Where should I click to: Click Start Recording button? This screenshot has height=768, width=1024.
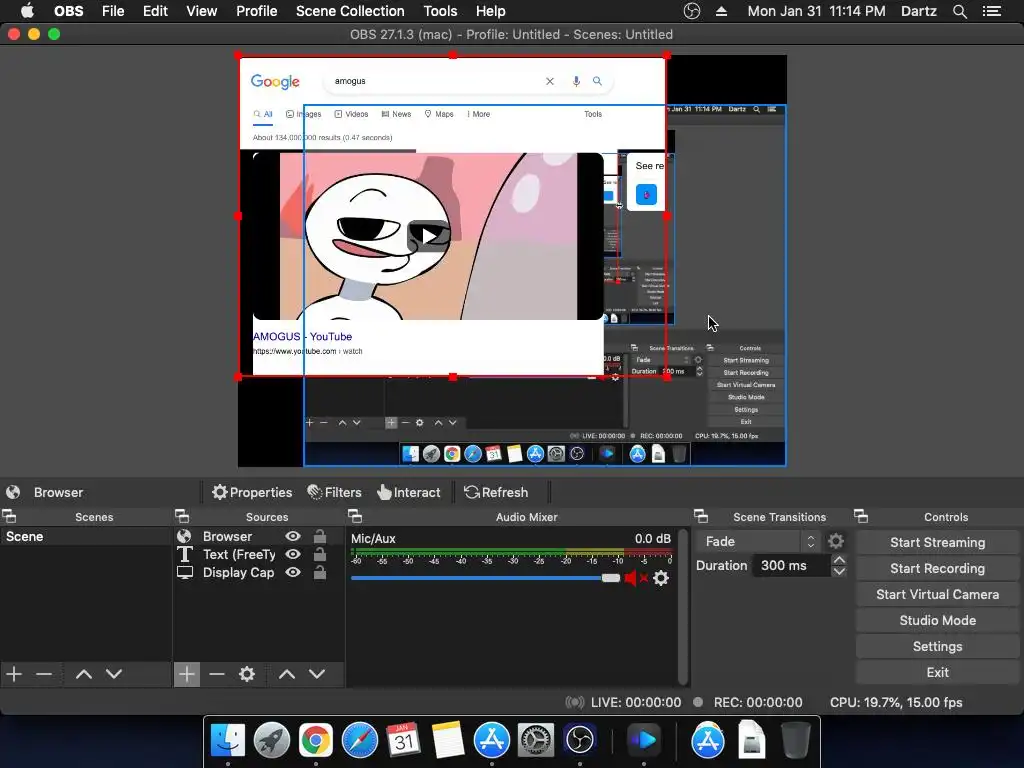click(x=937, y=569)
